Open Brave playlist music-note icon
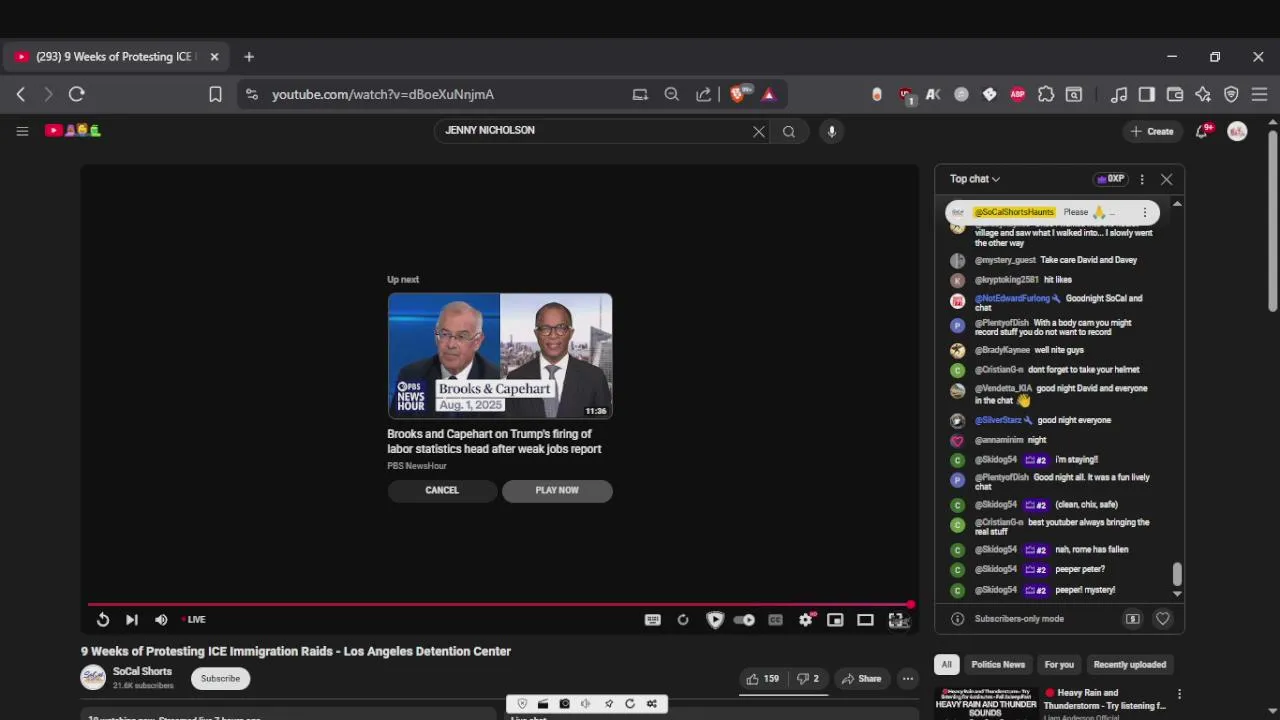 coord(1119,94)
